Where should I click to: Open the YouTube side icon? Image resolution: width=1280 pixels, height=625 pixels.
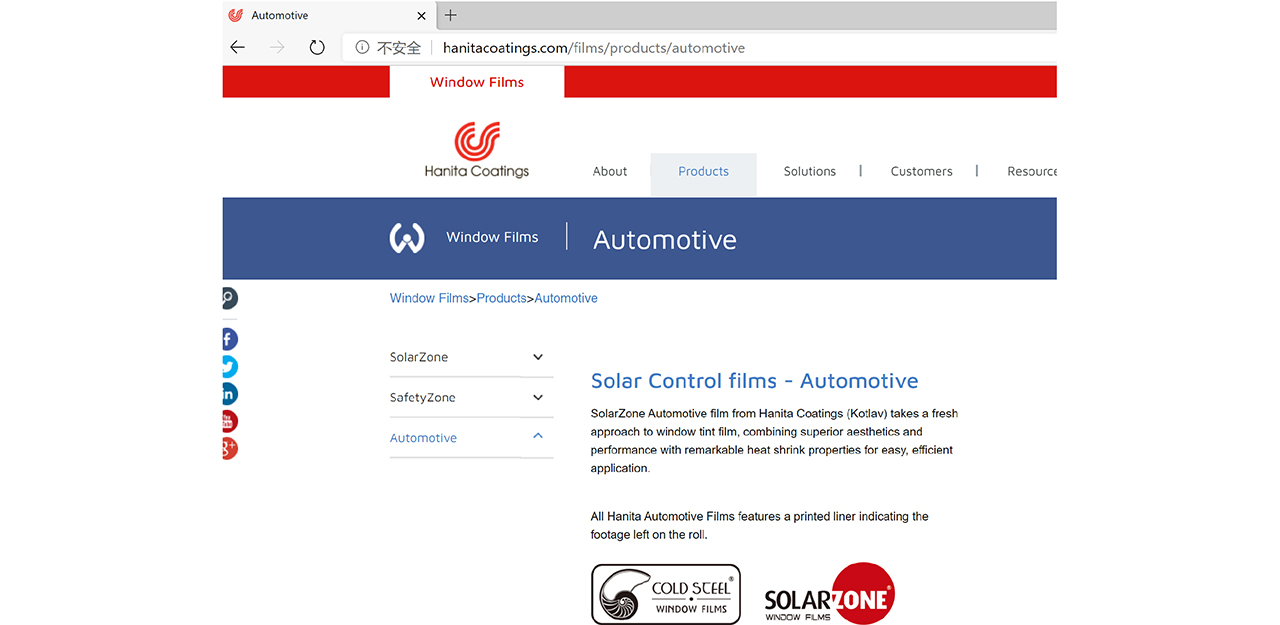pyautogui.click(x=229, y=421)
